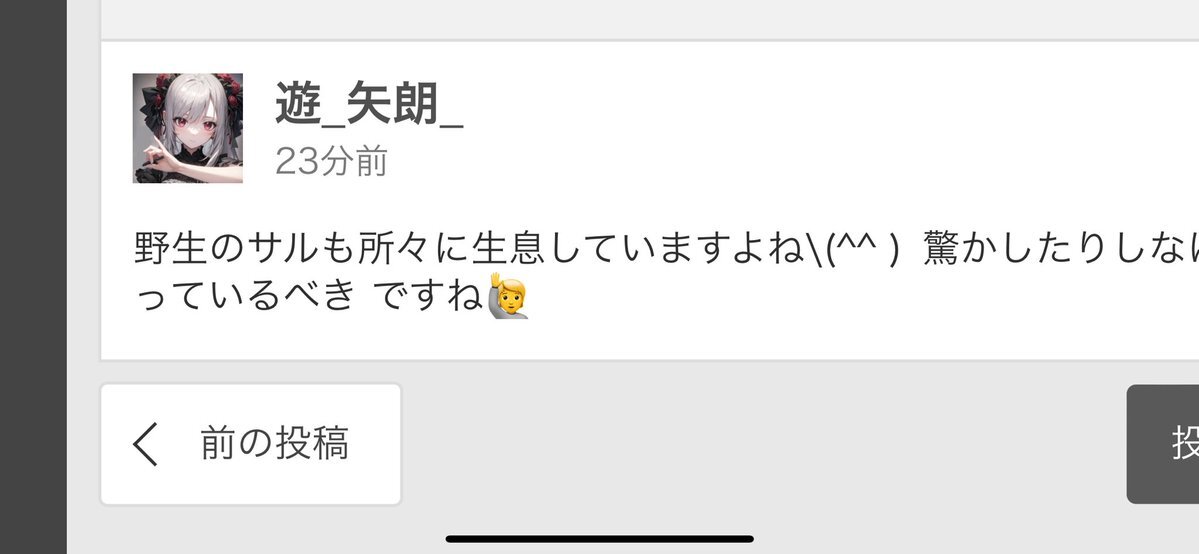Go to 前の投稿 via its label
The image size is (1199, 554).
point(275,444)
